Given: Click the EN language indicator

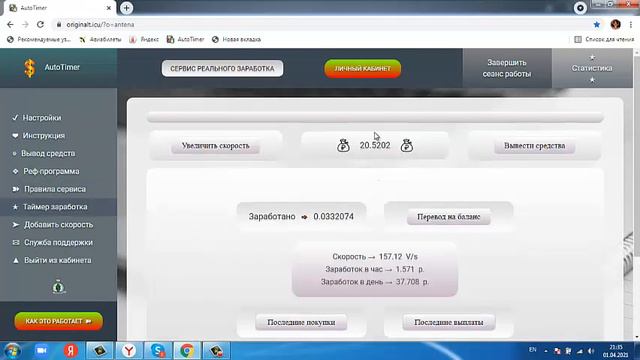Looking at the screenshot, I should pyautogui.click(x=532, y=350).
